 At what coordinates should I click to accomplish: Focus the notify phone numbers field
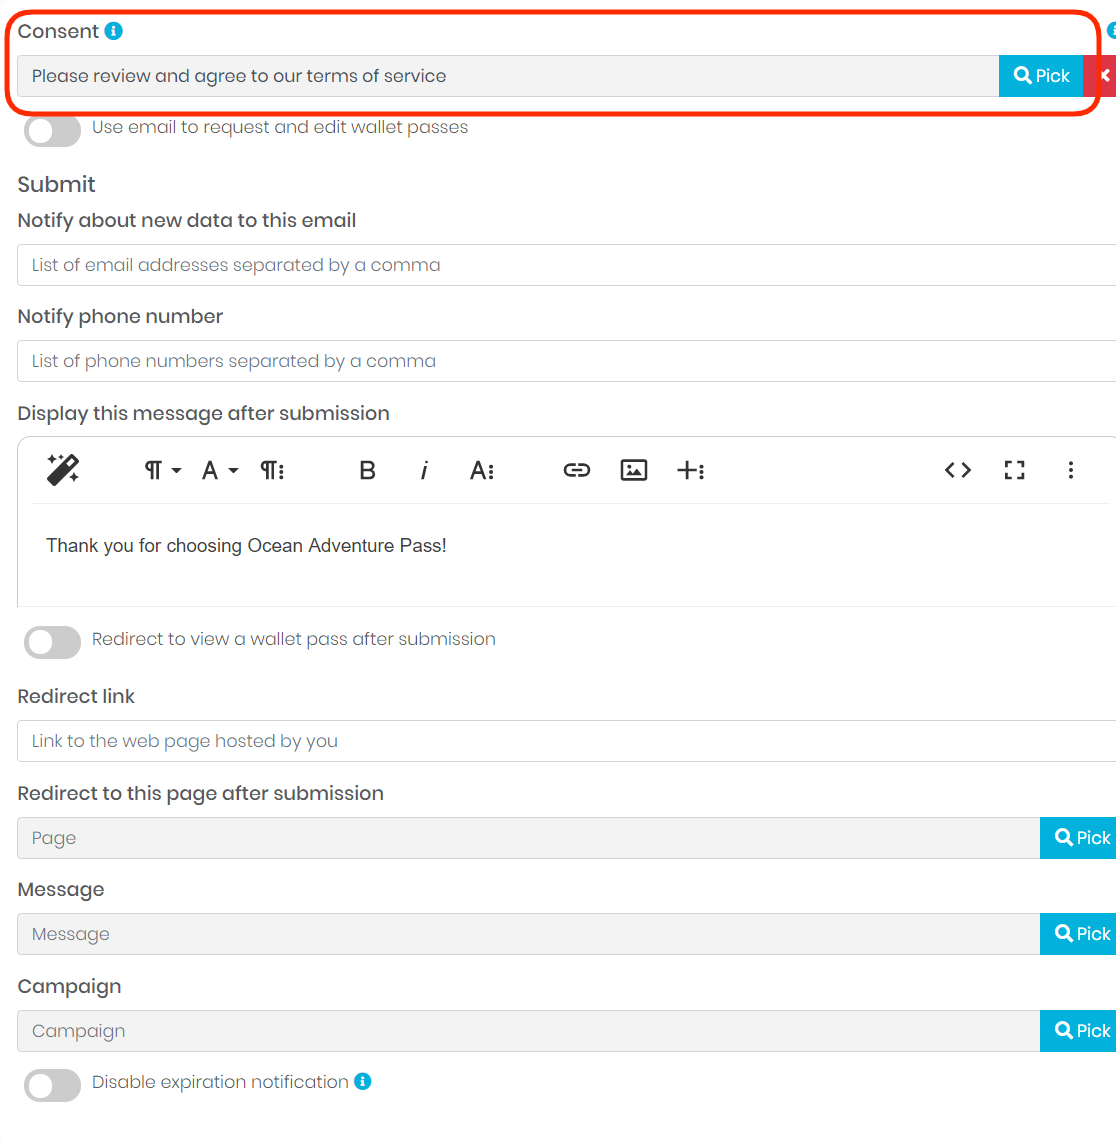566,361
